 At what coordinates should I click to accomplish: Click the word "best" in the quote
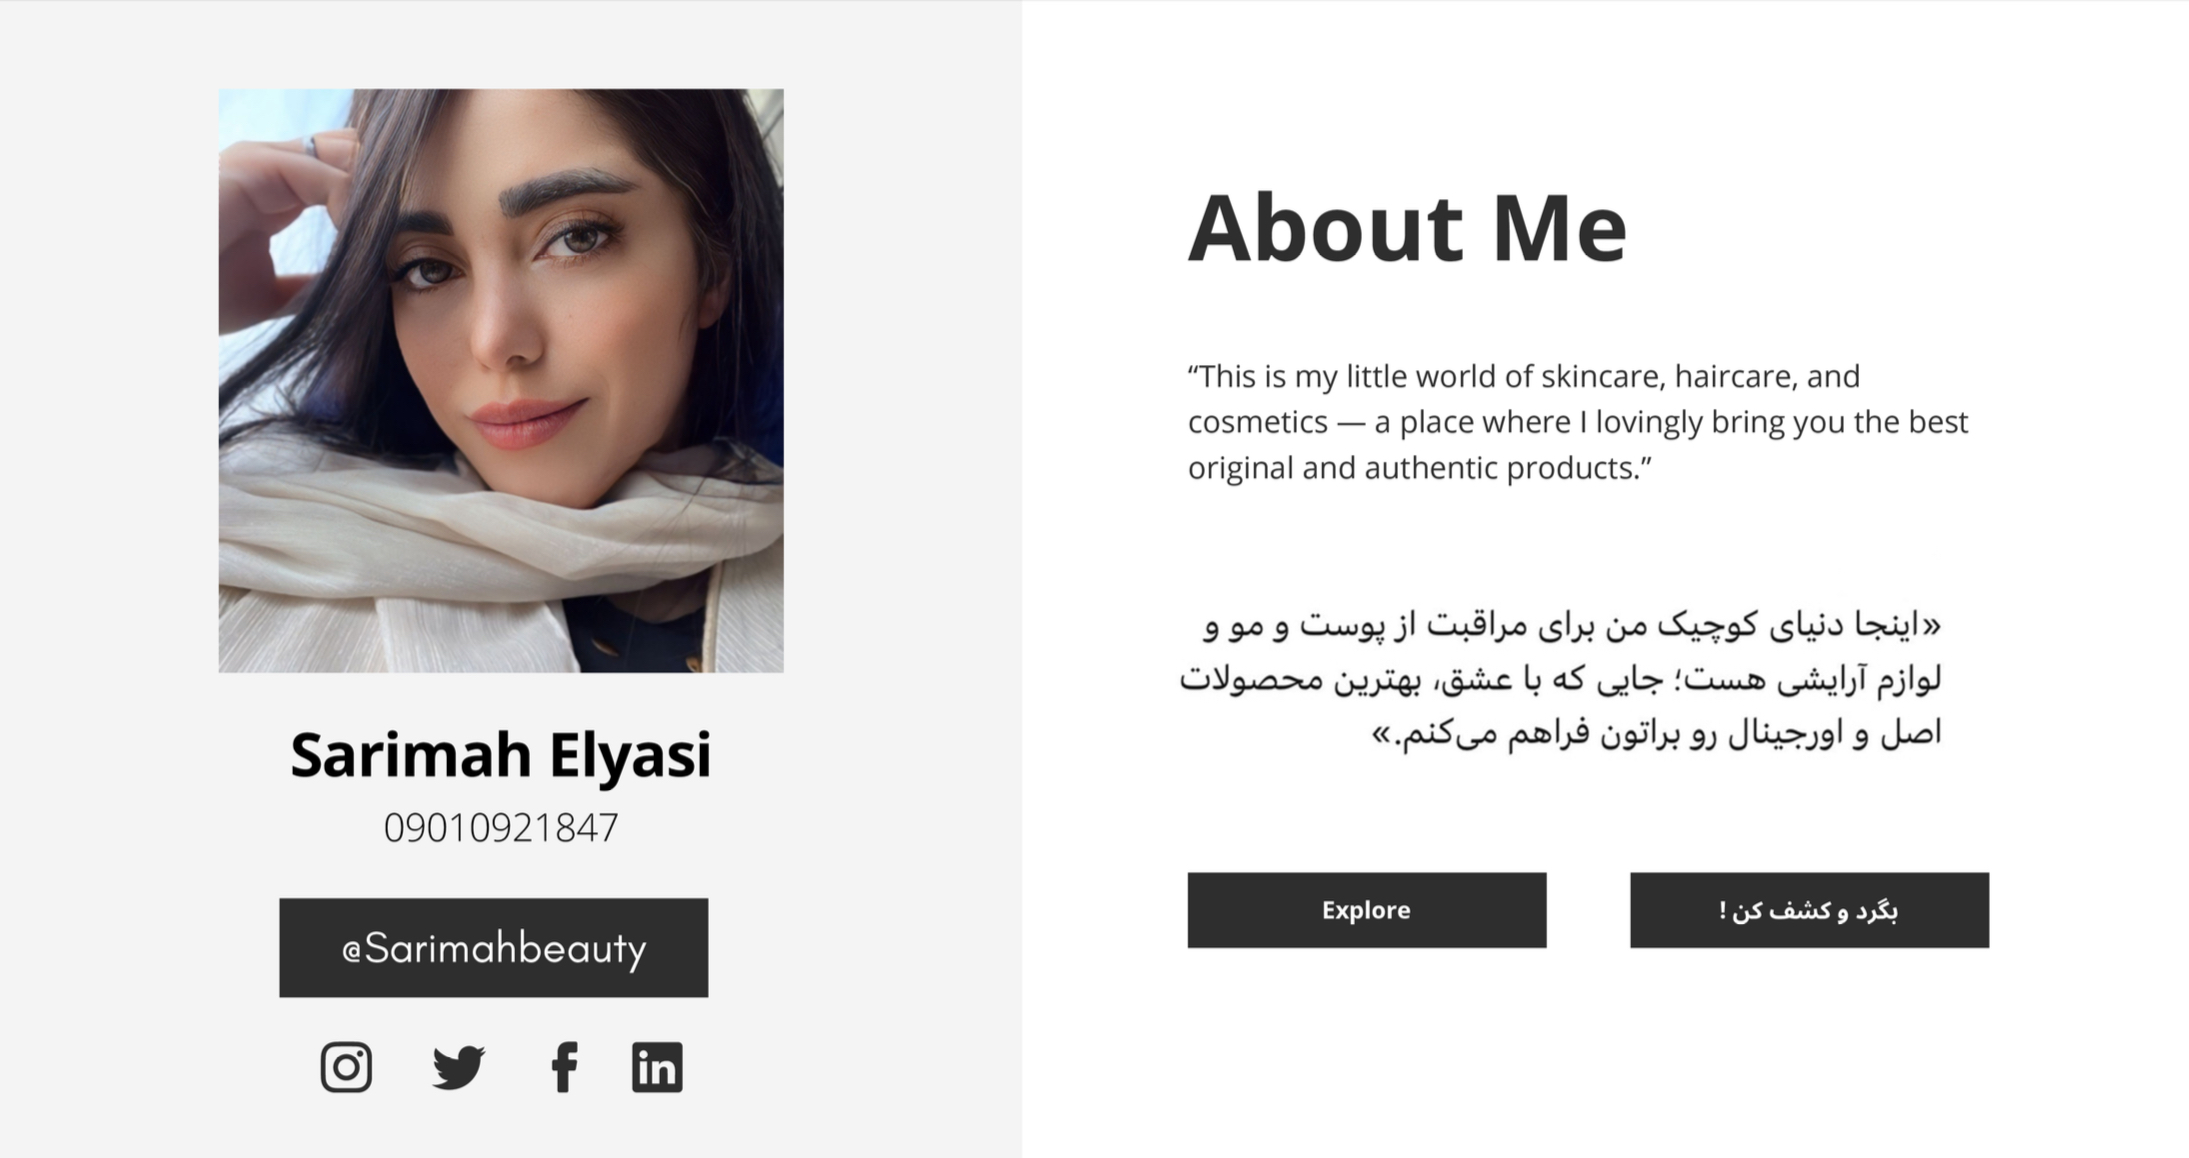tap(1938, 423)
